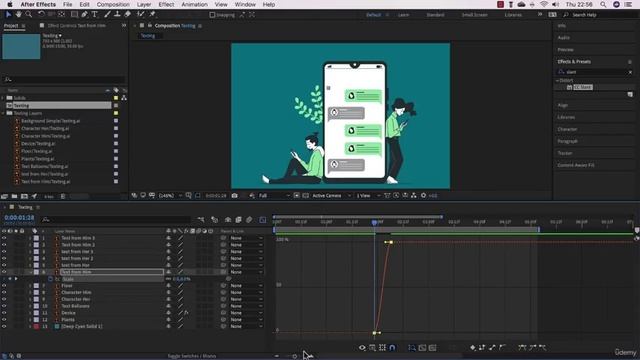
Task: Select the Clone Stamp tool
Action: tap(117, 15)
